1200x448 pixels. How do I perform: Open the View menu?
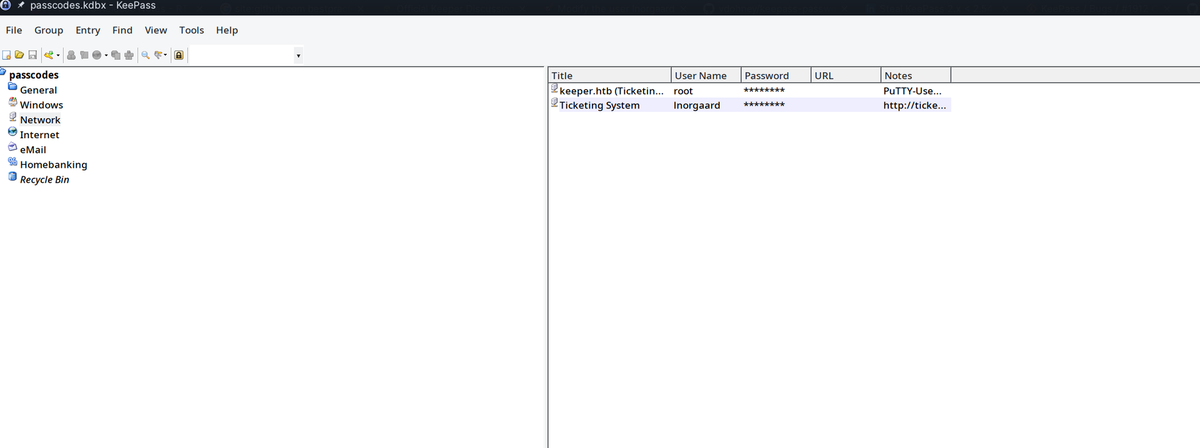click(x=156, y=30)
